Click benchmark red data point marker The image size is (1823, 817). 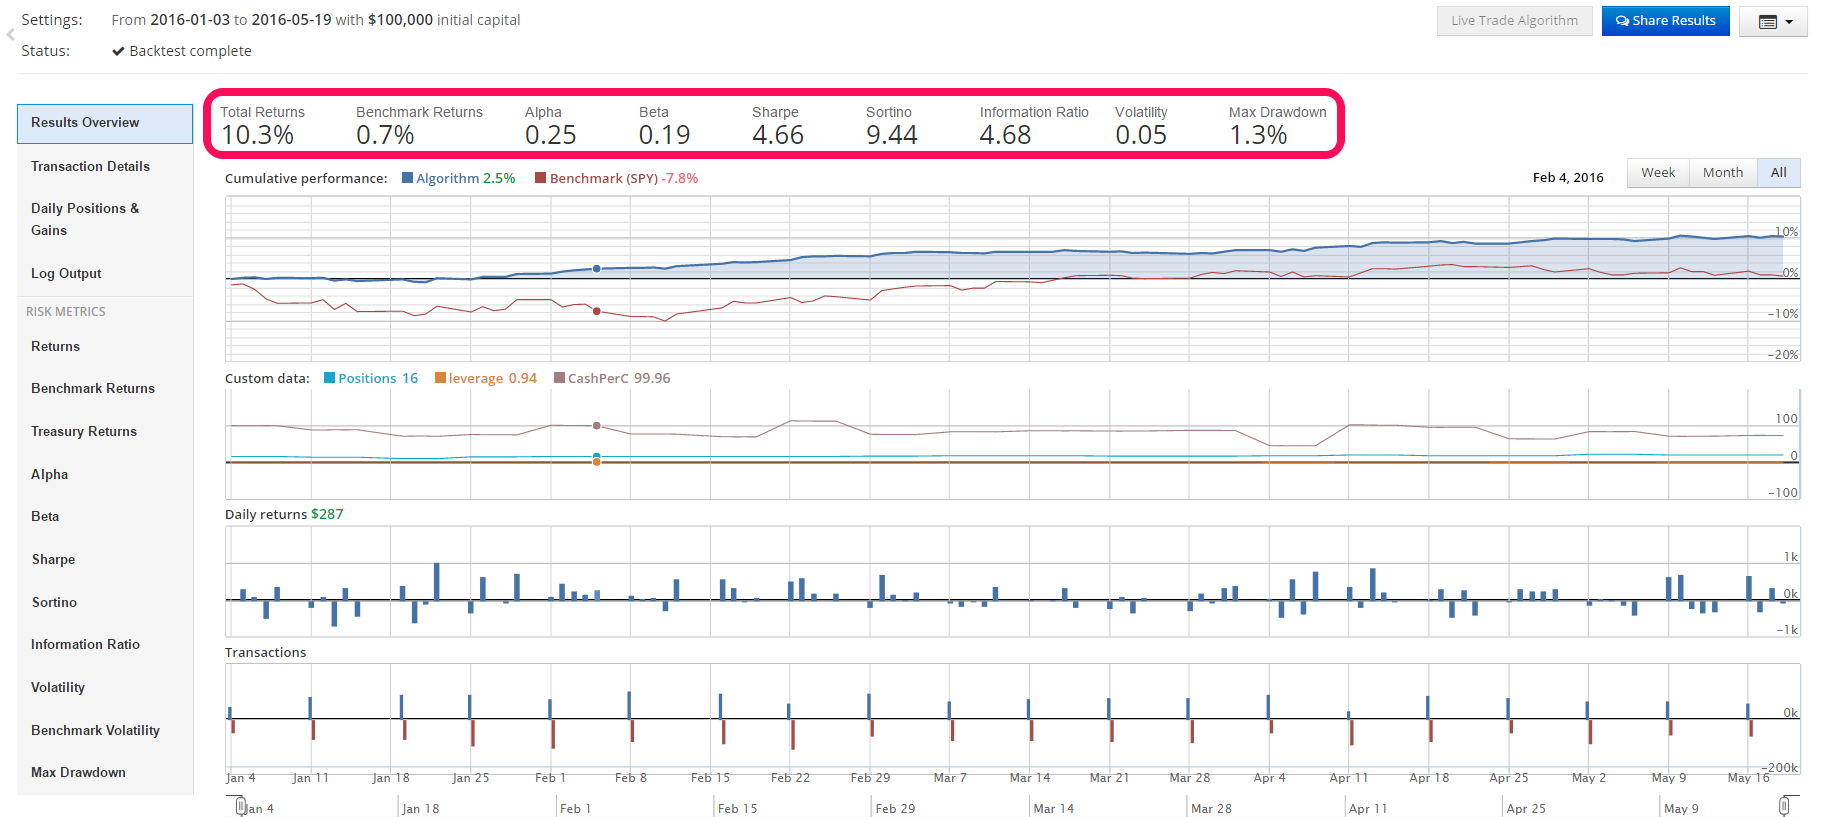pos(597,311)
